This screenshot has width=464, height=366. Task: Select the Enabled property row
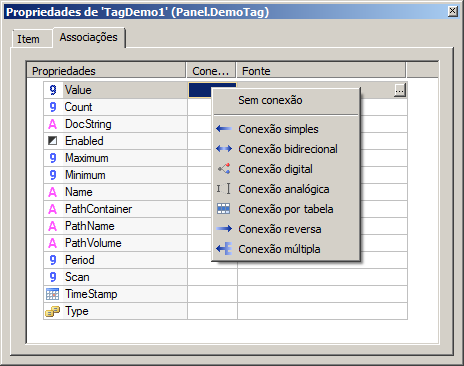[x=115, y=141]
